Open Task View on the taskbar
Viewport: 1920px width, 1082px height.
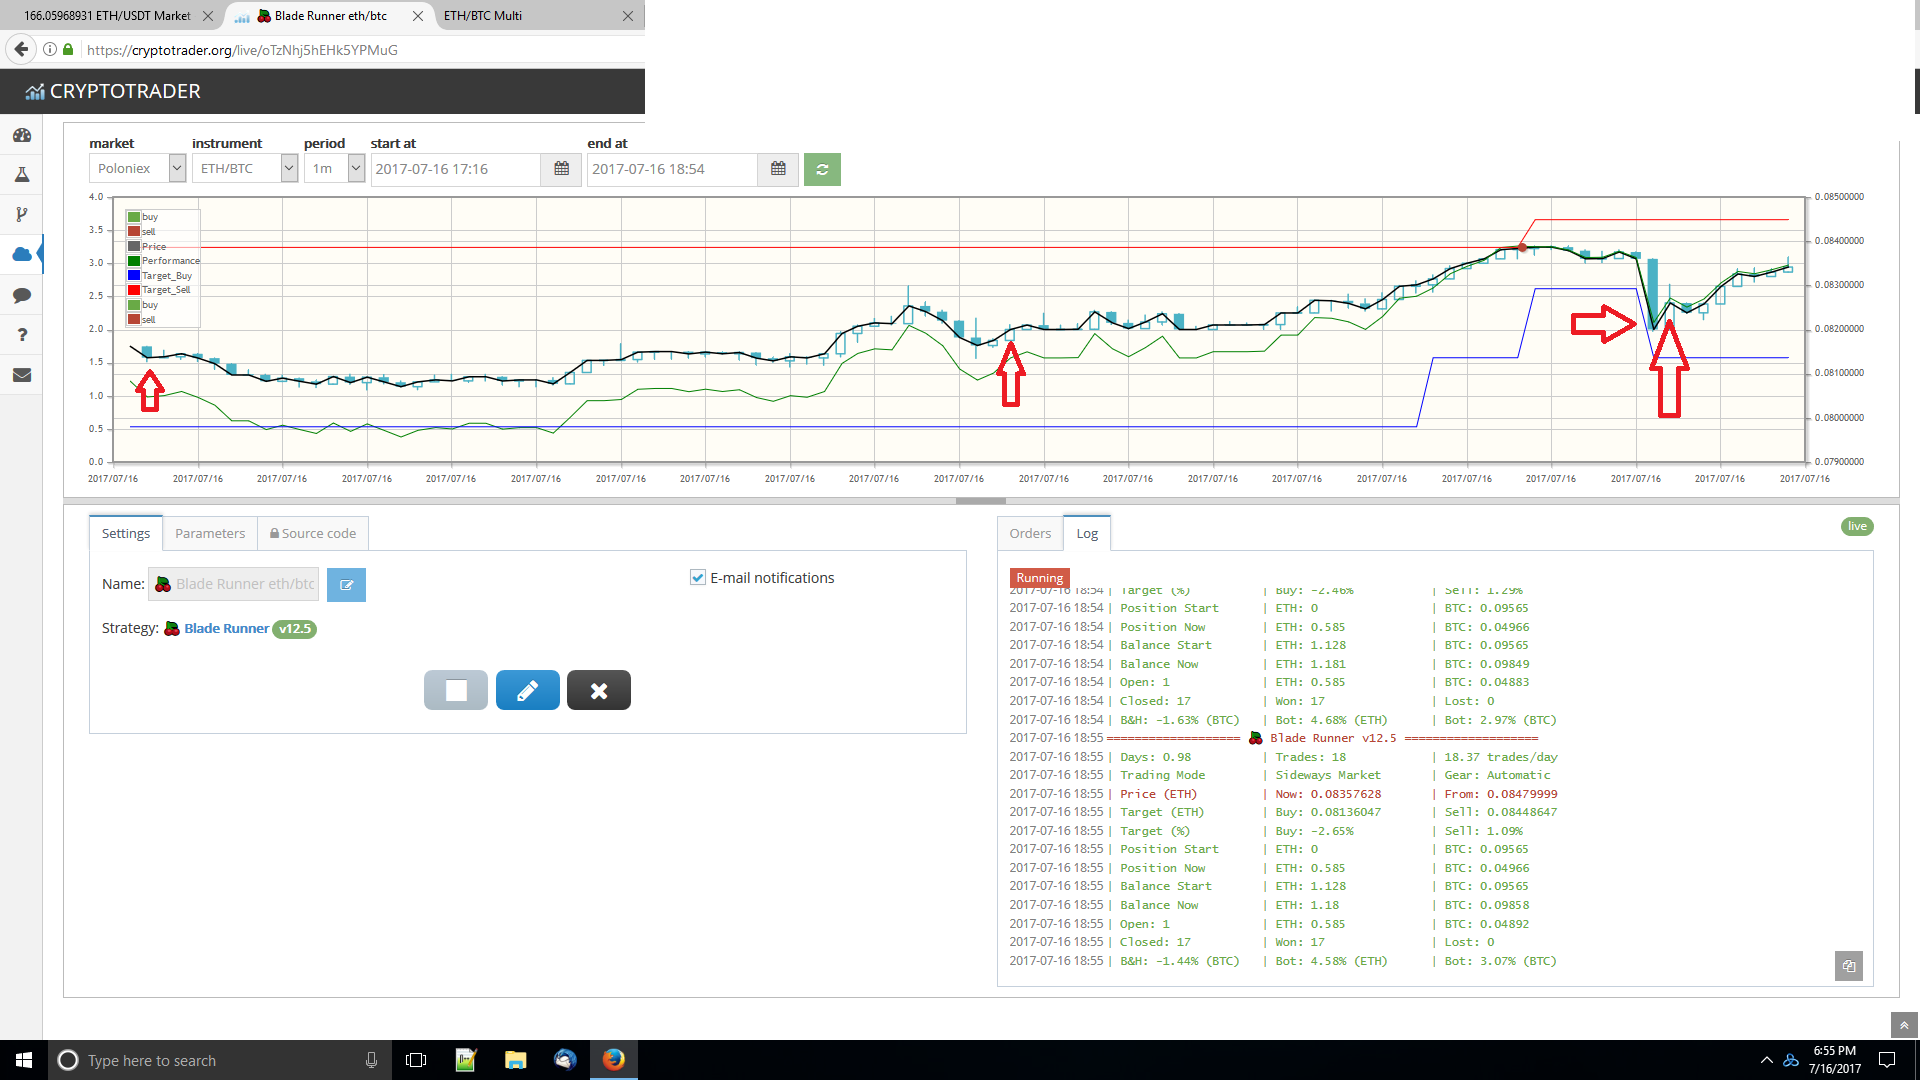pyautogui.click(x=416, y=1061)
